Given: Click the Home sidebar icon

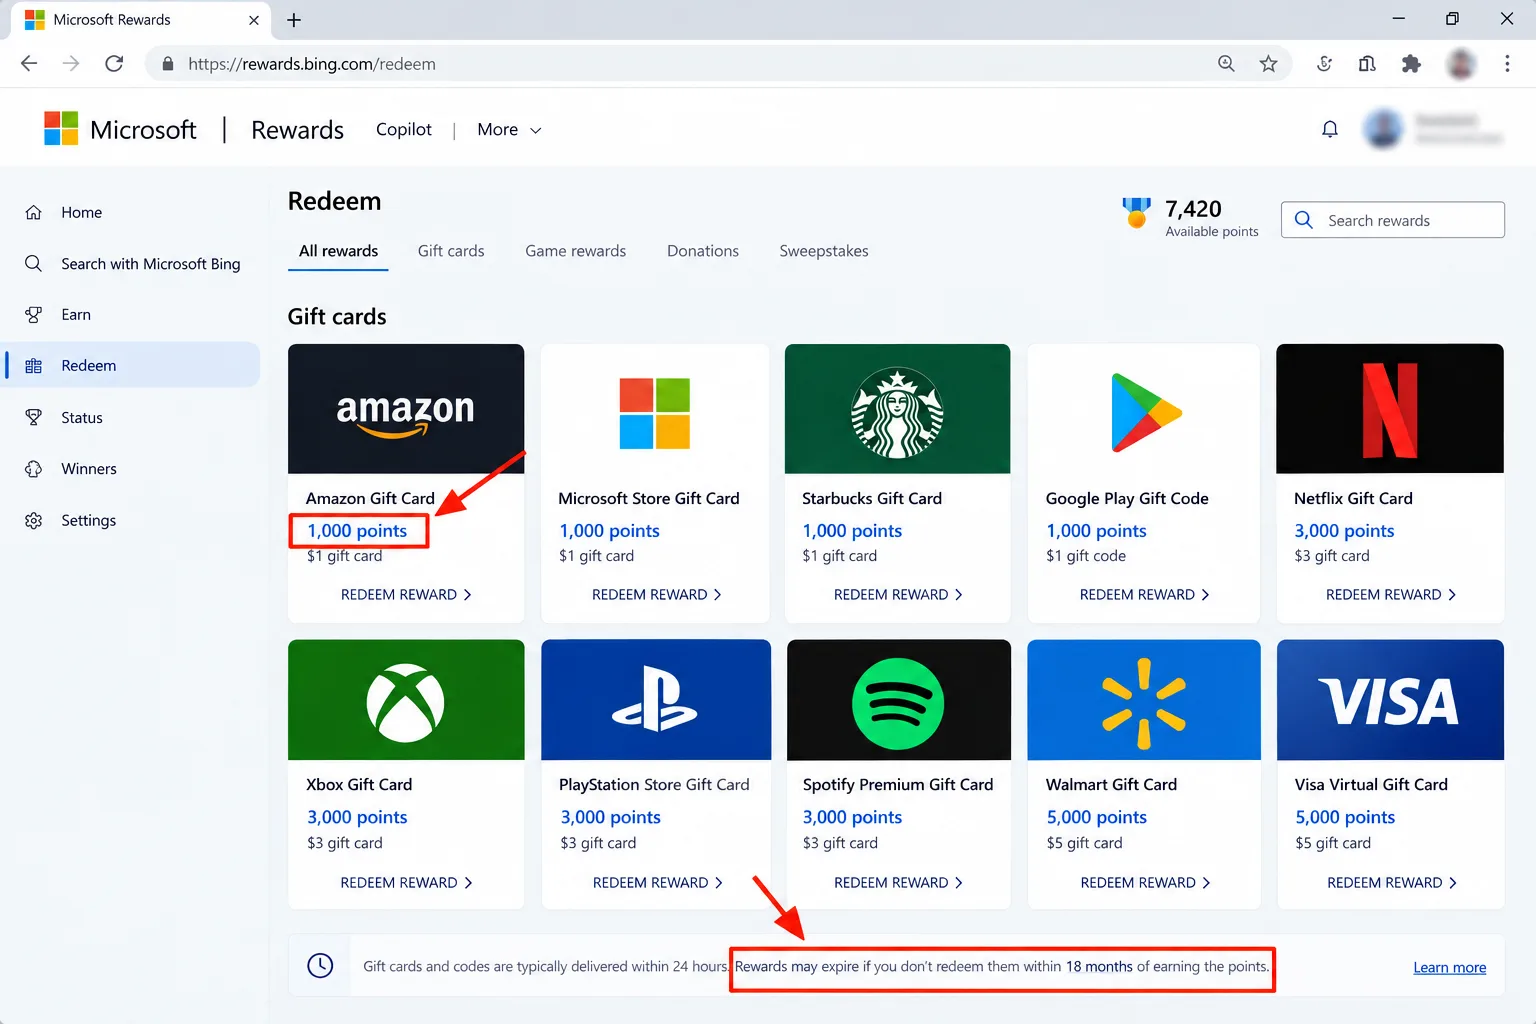Looking at the screenshot, I should (x=33, y=212).
